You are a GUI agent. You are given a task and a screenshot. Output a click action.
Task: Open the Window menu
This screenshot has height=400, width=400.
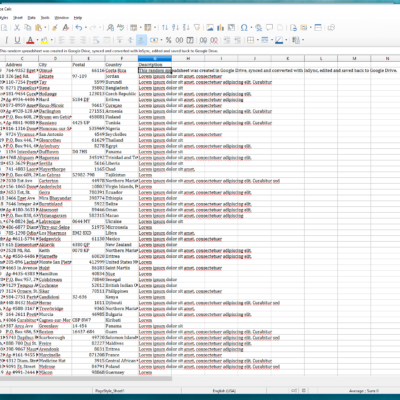point(61,18)
